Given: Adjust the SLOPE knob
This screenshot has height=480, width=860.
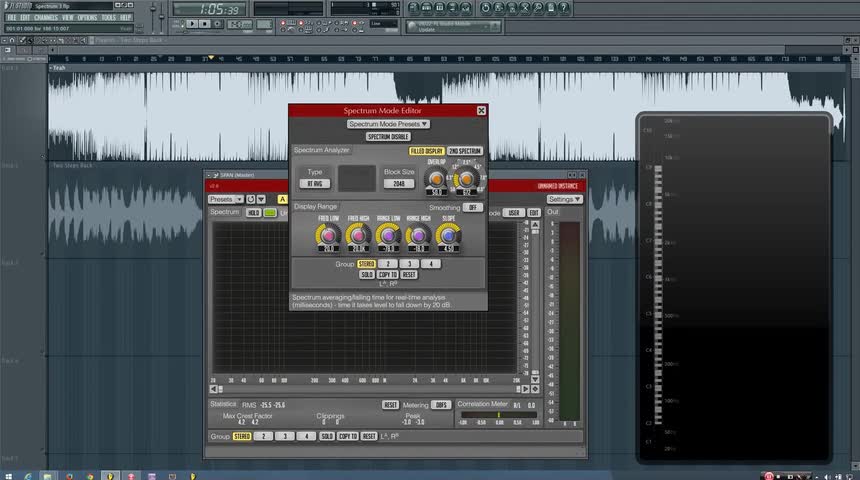Looking at the screenshot, I should click(x=448, y=235).
